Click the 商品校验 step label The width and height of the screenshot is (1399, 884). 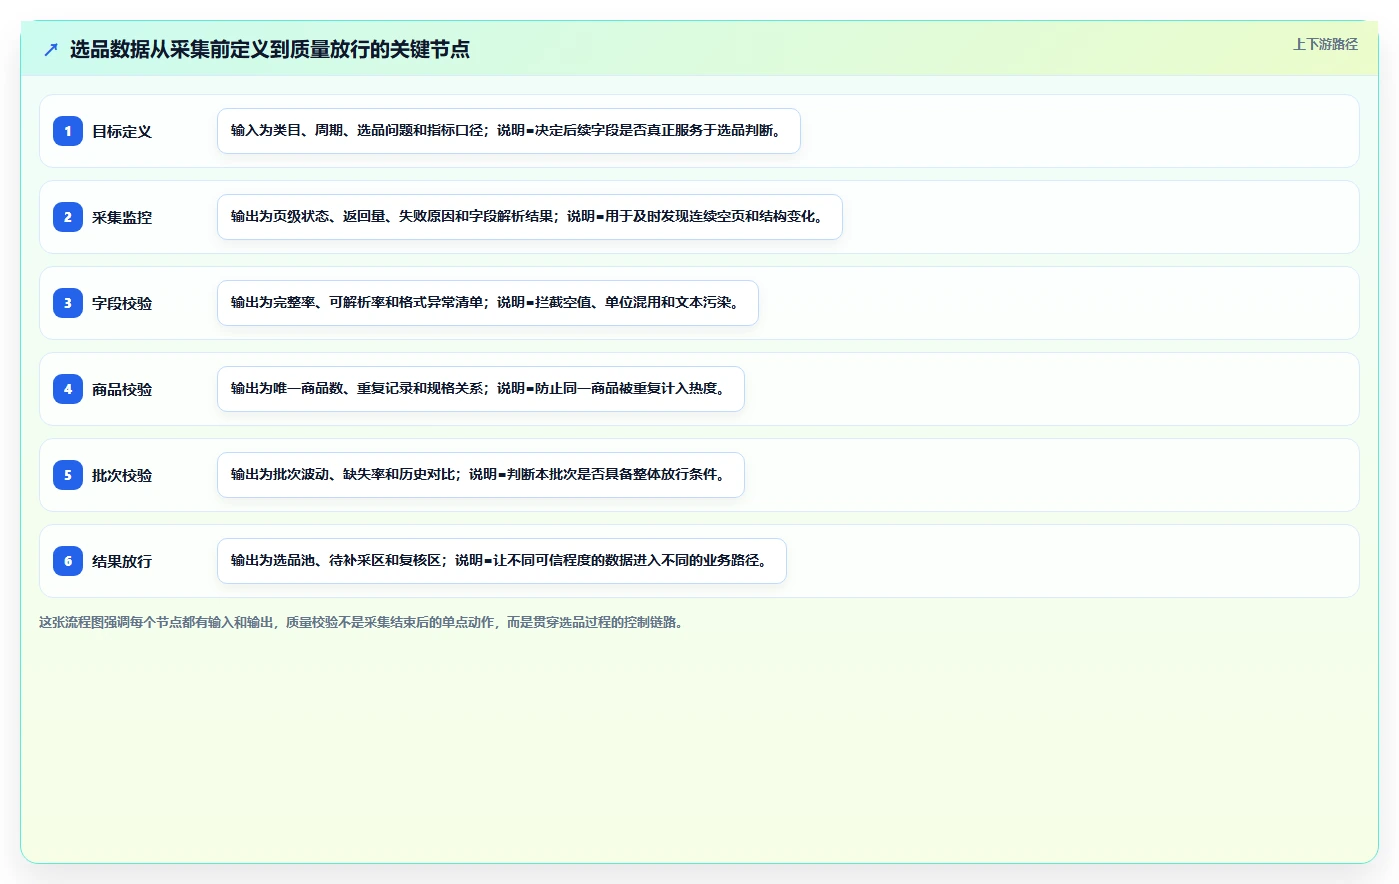[x=122, y=389]
